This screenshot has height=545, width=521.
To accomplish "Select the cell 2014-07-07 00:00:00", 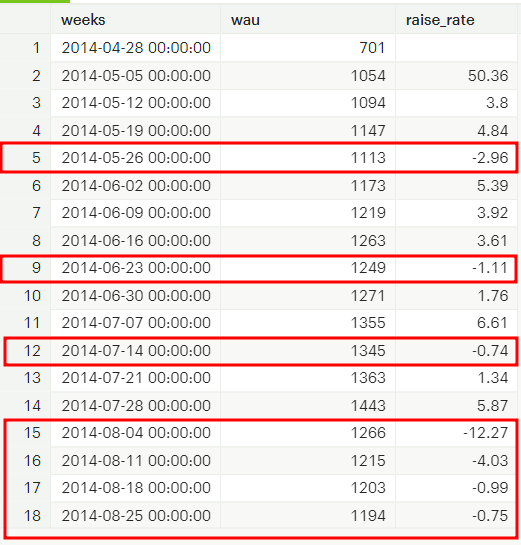I will (136, 323).
